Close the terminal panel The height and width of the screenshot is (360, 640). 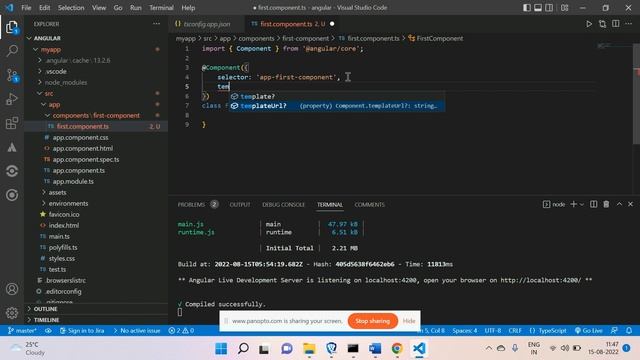[630, 204]
